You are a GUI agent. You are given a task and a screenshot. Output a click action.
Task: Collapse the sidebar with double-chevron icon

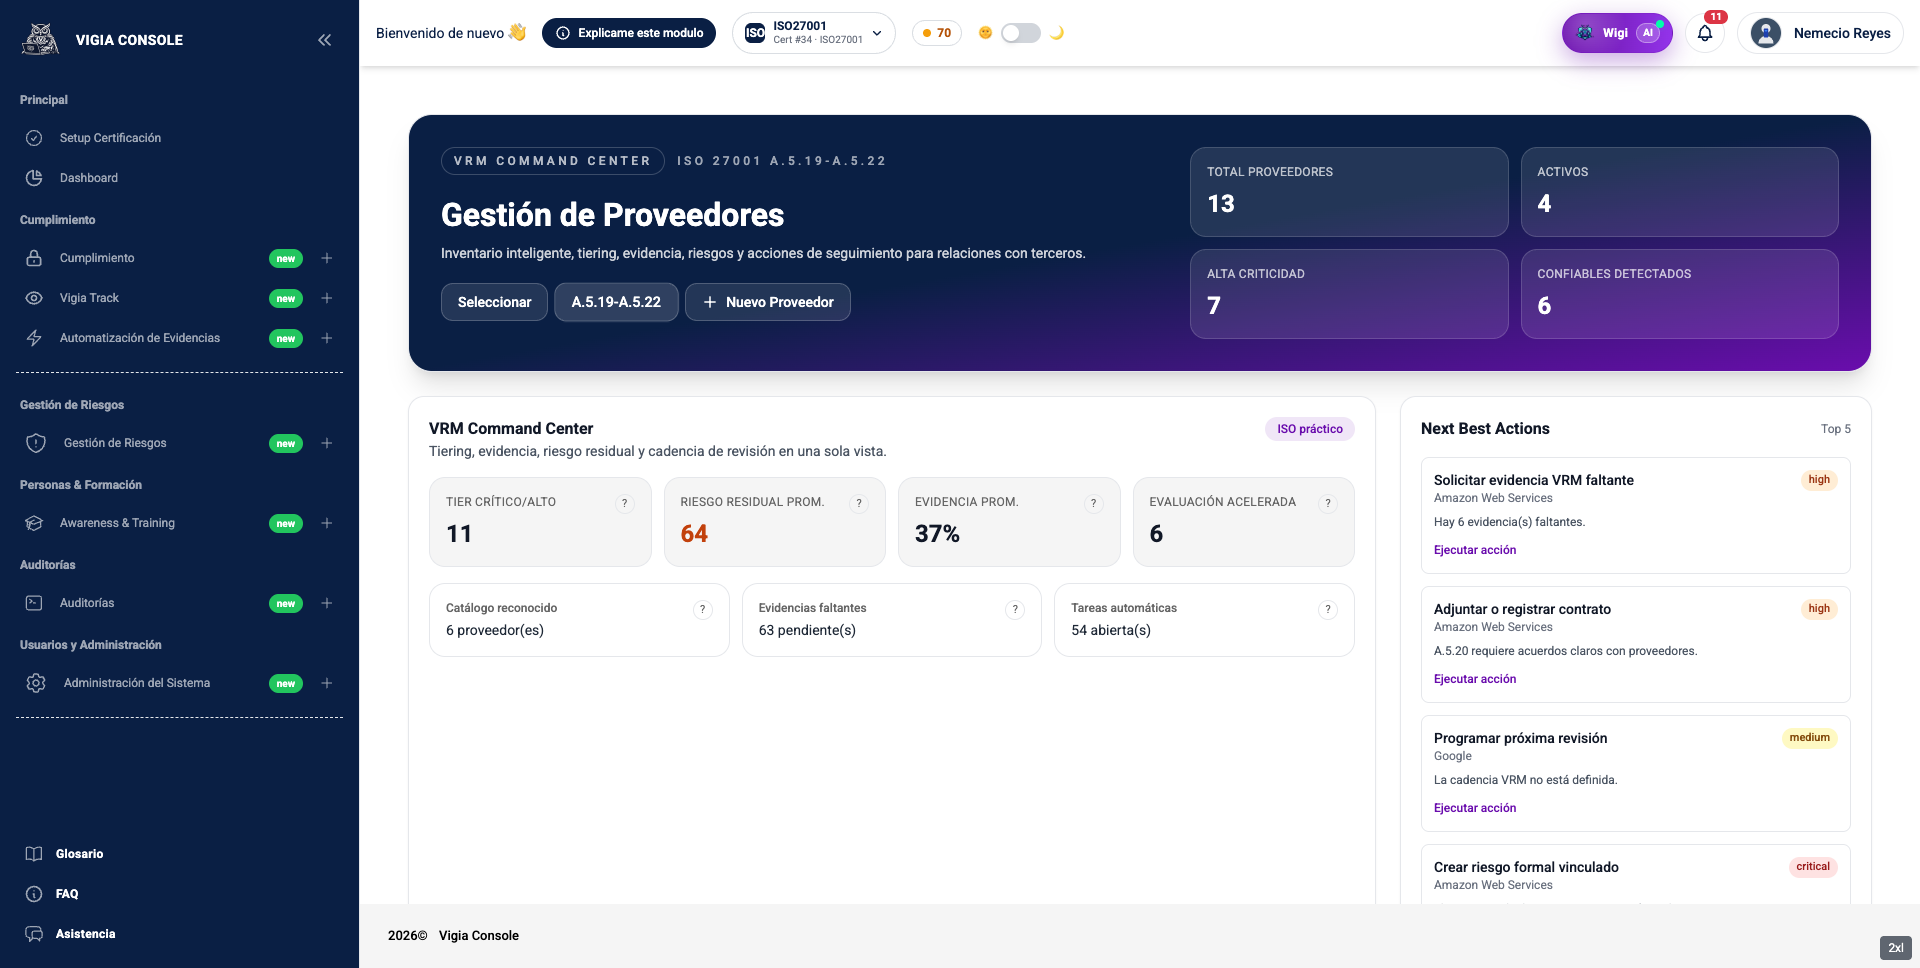[x=324, y=40]
